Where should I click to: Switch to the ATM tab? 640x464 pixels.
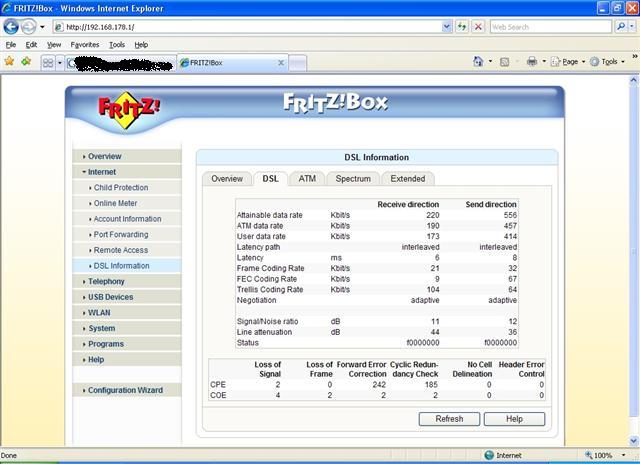click(307, 179)
